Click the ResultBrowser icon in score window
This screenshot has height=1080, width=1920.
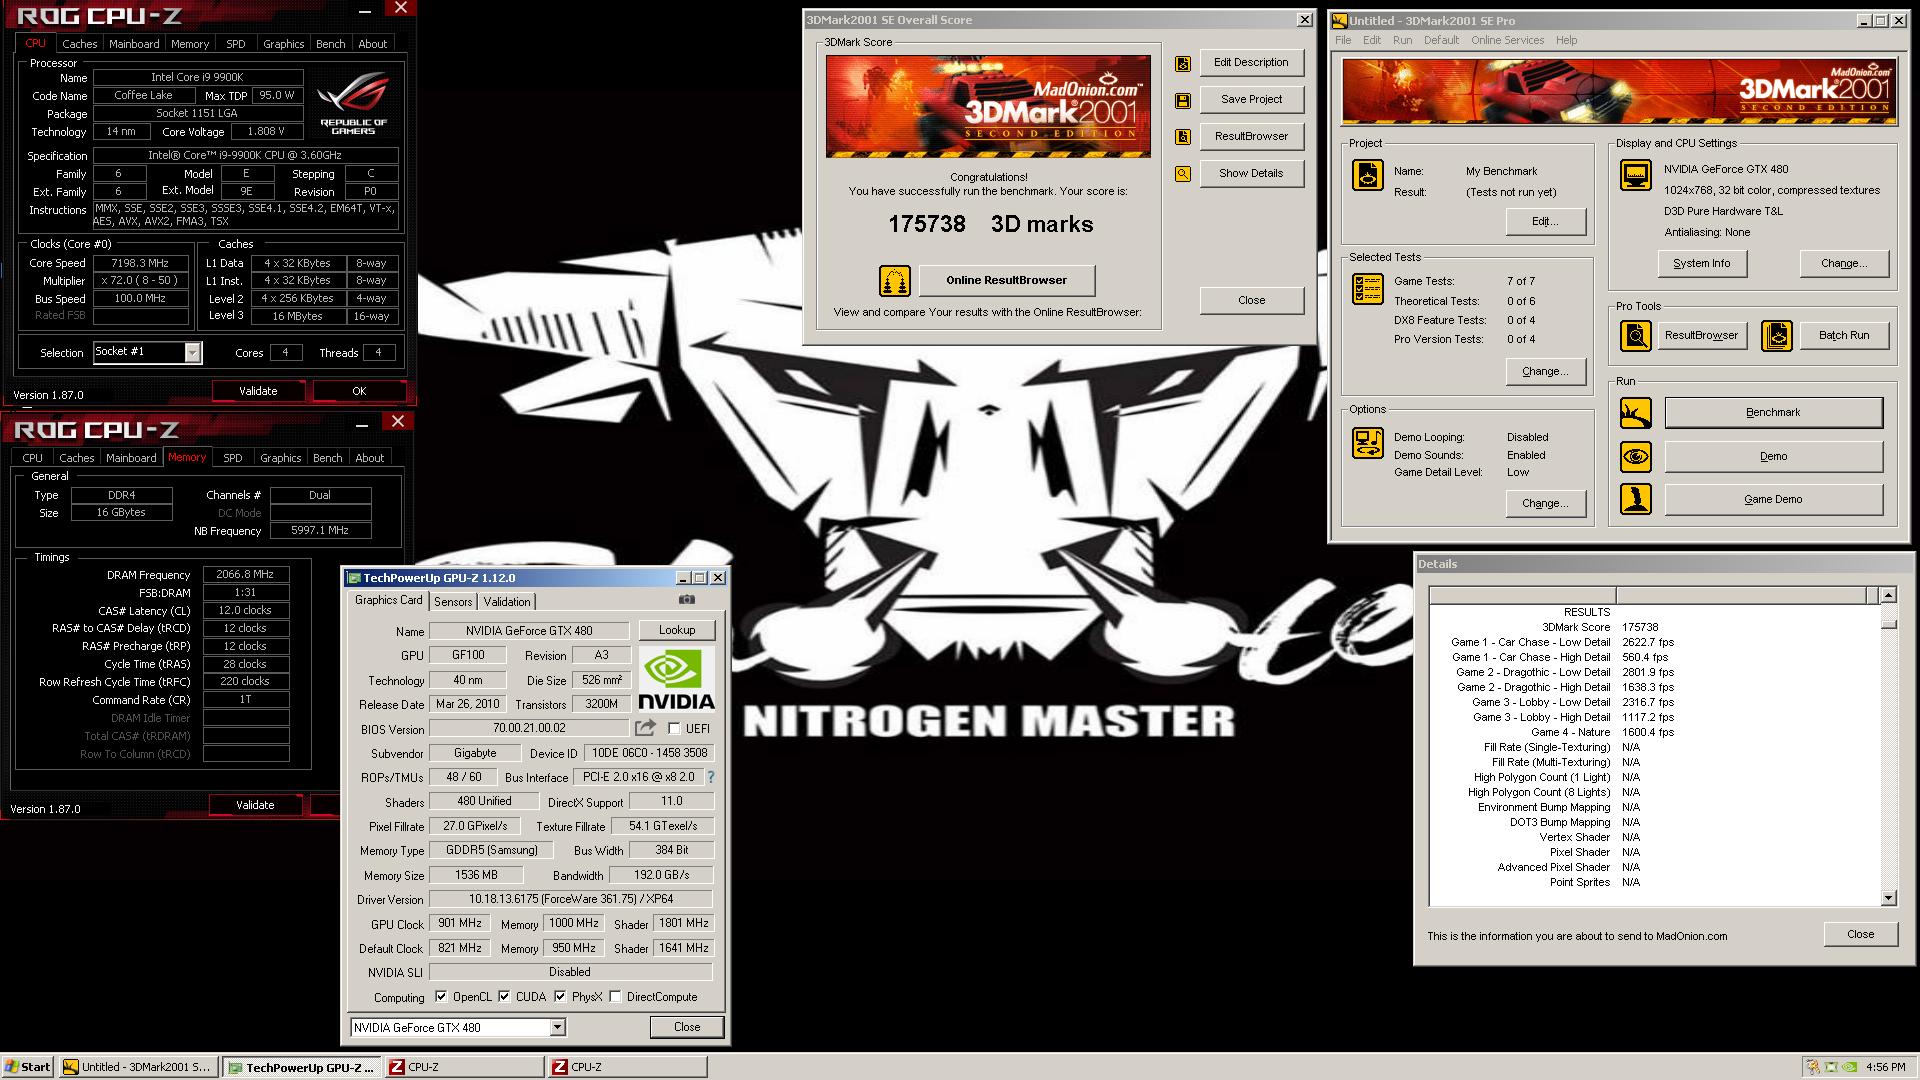pyautogui.click(x=1183, y=137)
